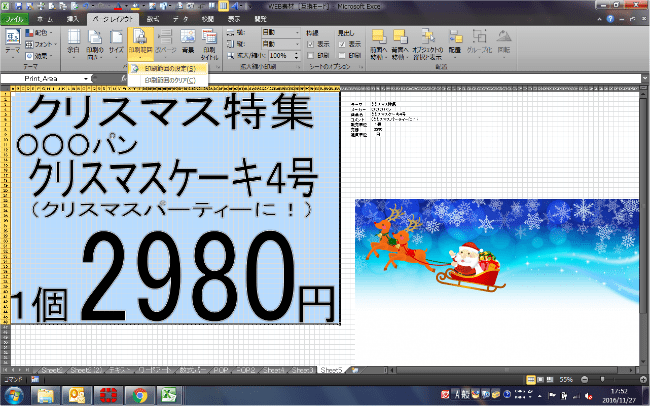Select the Sheet2 worksheet tab
This screenshot has height=406, width=650.
(52, 370)
